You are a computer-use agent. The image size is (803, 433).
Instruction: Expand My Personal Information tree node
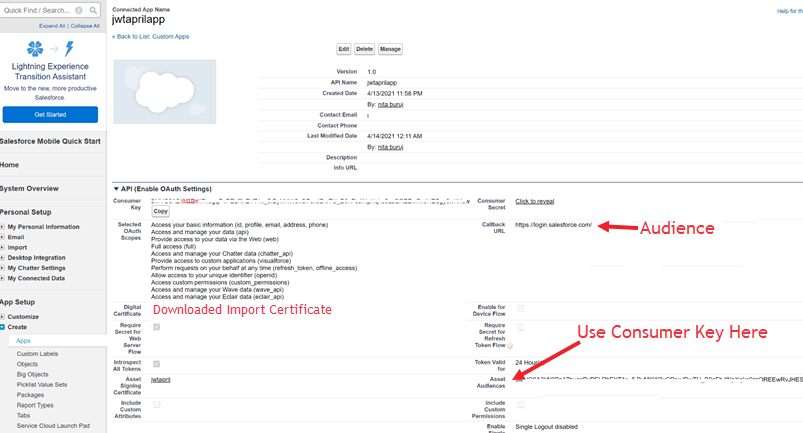(x=3, y=227)
